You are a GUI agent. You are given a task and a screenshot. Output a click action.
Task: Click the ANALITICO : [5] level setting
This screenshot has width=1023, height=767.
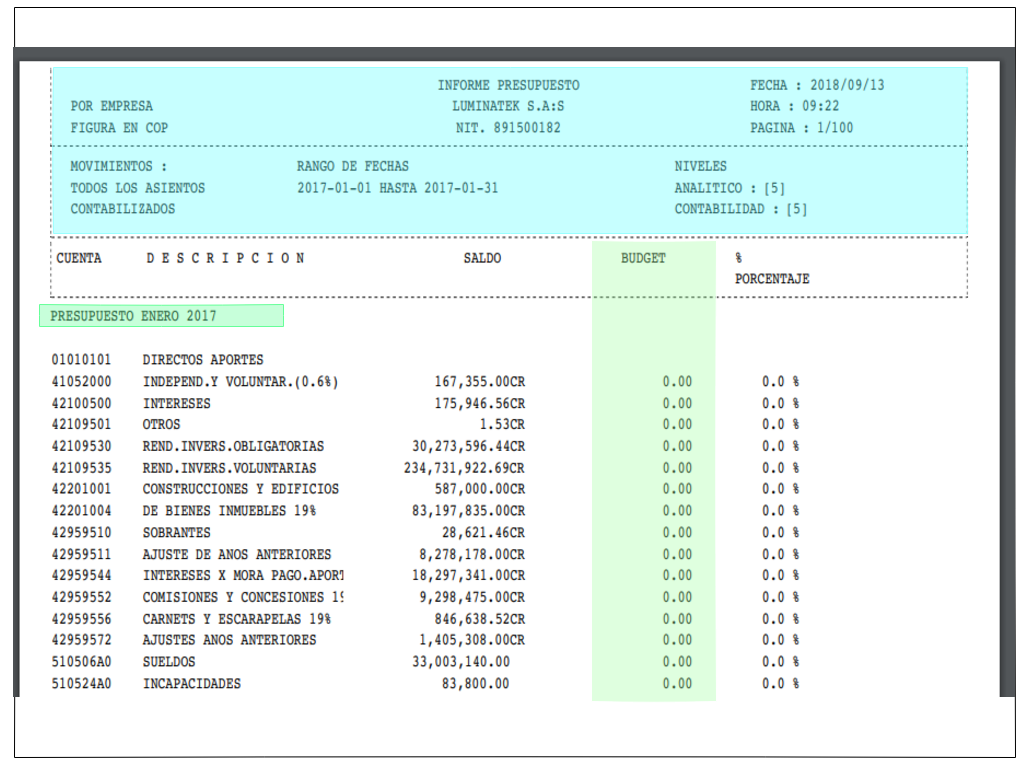pyautogui.click(x=727, y=187)
